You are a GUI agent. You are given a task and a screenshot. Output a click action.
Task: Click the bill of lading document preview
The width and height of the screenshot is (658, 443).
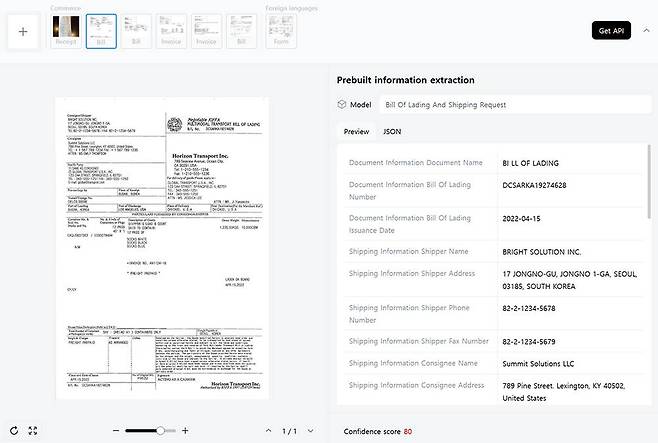pyautogui.click(x=162, y=248)
